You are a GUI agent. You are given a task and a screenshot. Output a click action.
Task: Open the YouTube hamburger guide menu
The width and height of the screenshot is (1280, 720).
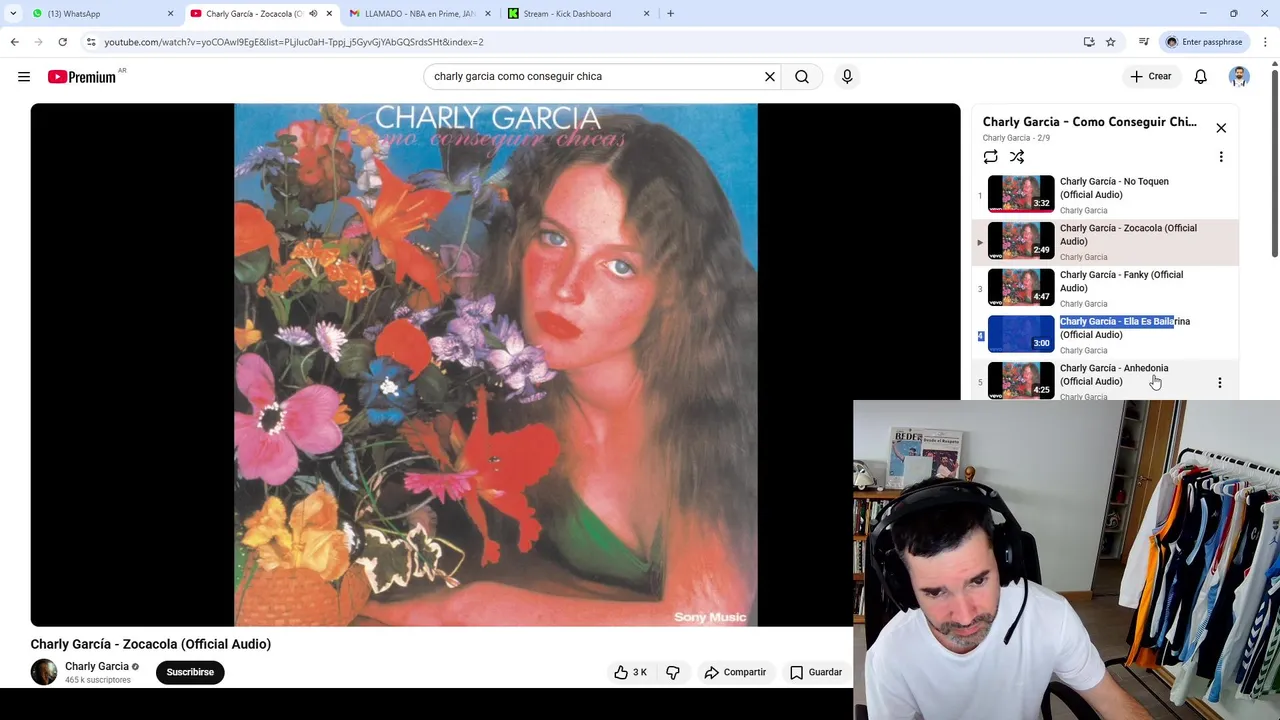24,76
